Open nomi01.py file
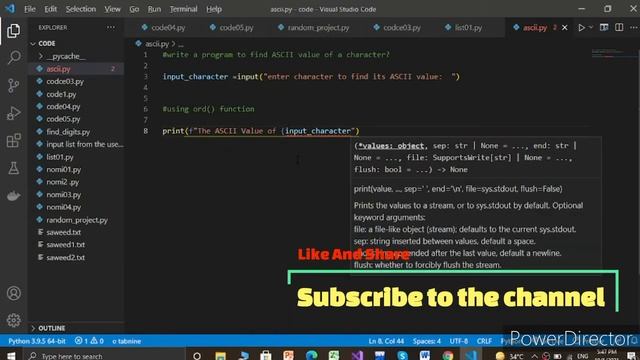The width and height of the screenshot is (640, 360). 64,169
